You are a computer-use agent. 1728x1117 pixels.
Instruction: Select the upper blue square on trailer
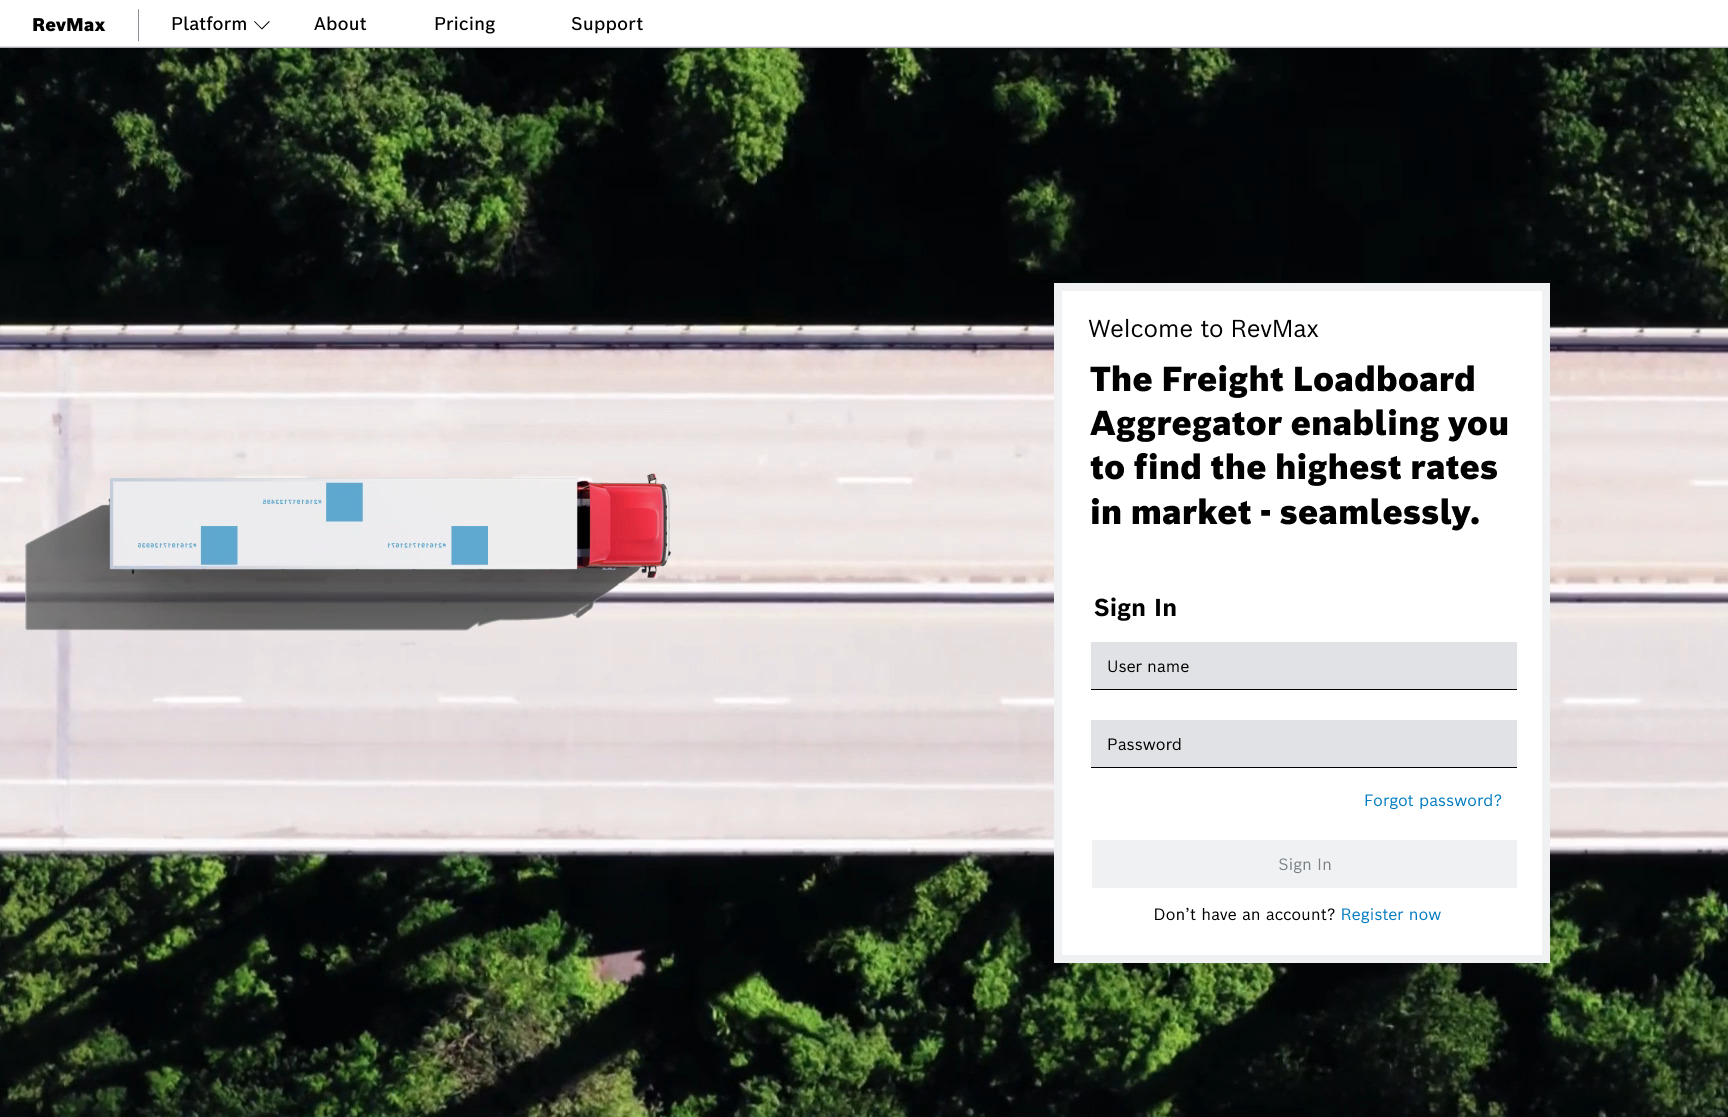tap(344, 502)
